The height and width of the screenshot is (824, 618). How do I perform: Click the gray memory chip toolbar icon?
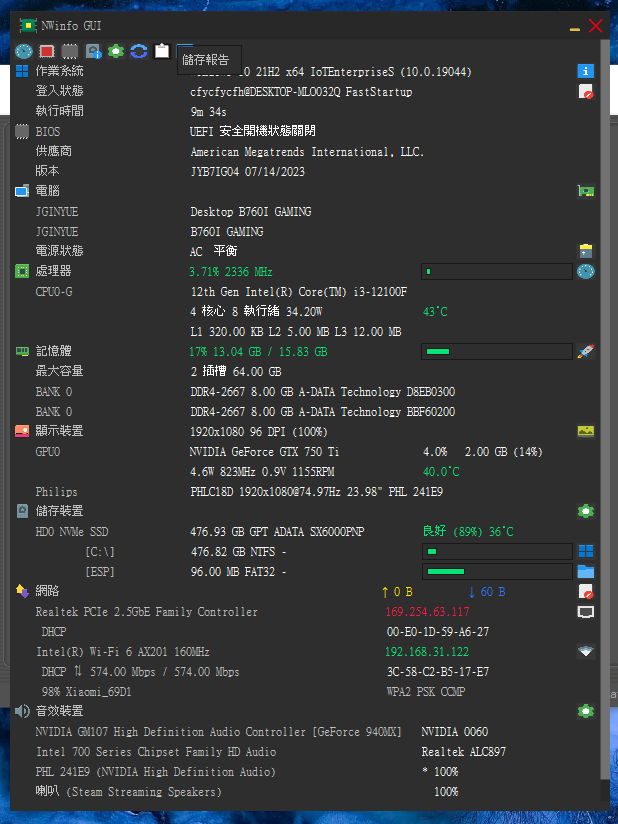pos(70,51)
